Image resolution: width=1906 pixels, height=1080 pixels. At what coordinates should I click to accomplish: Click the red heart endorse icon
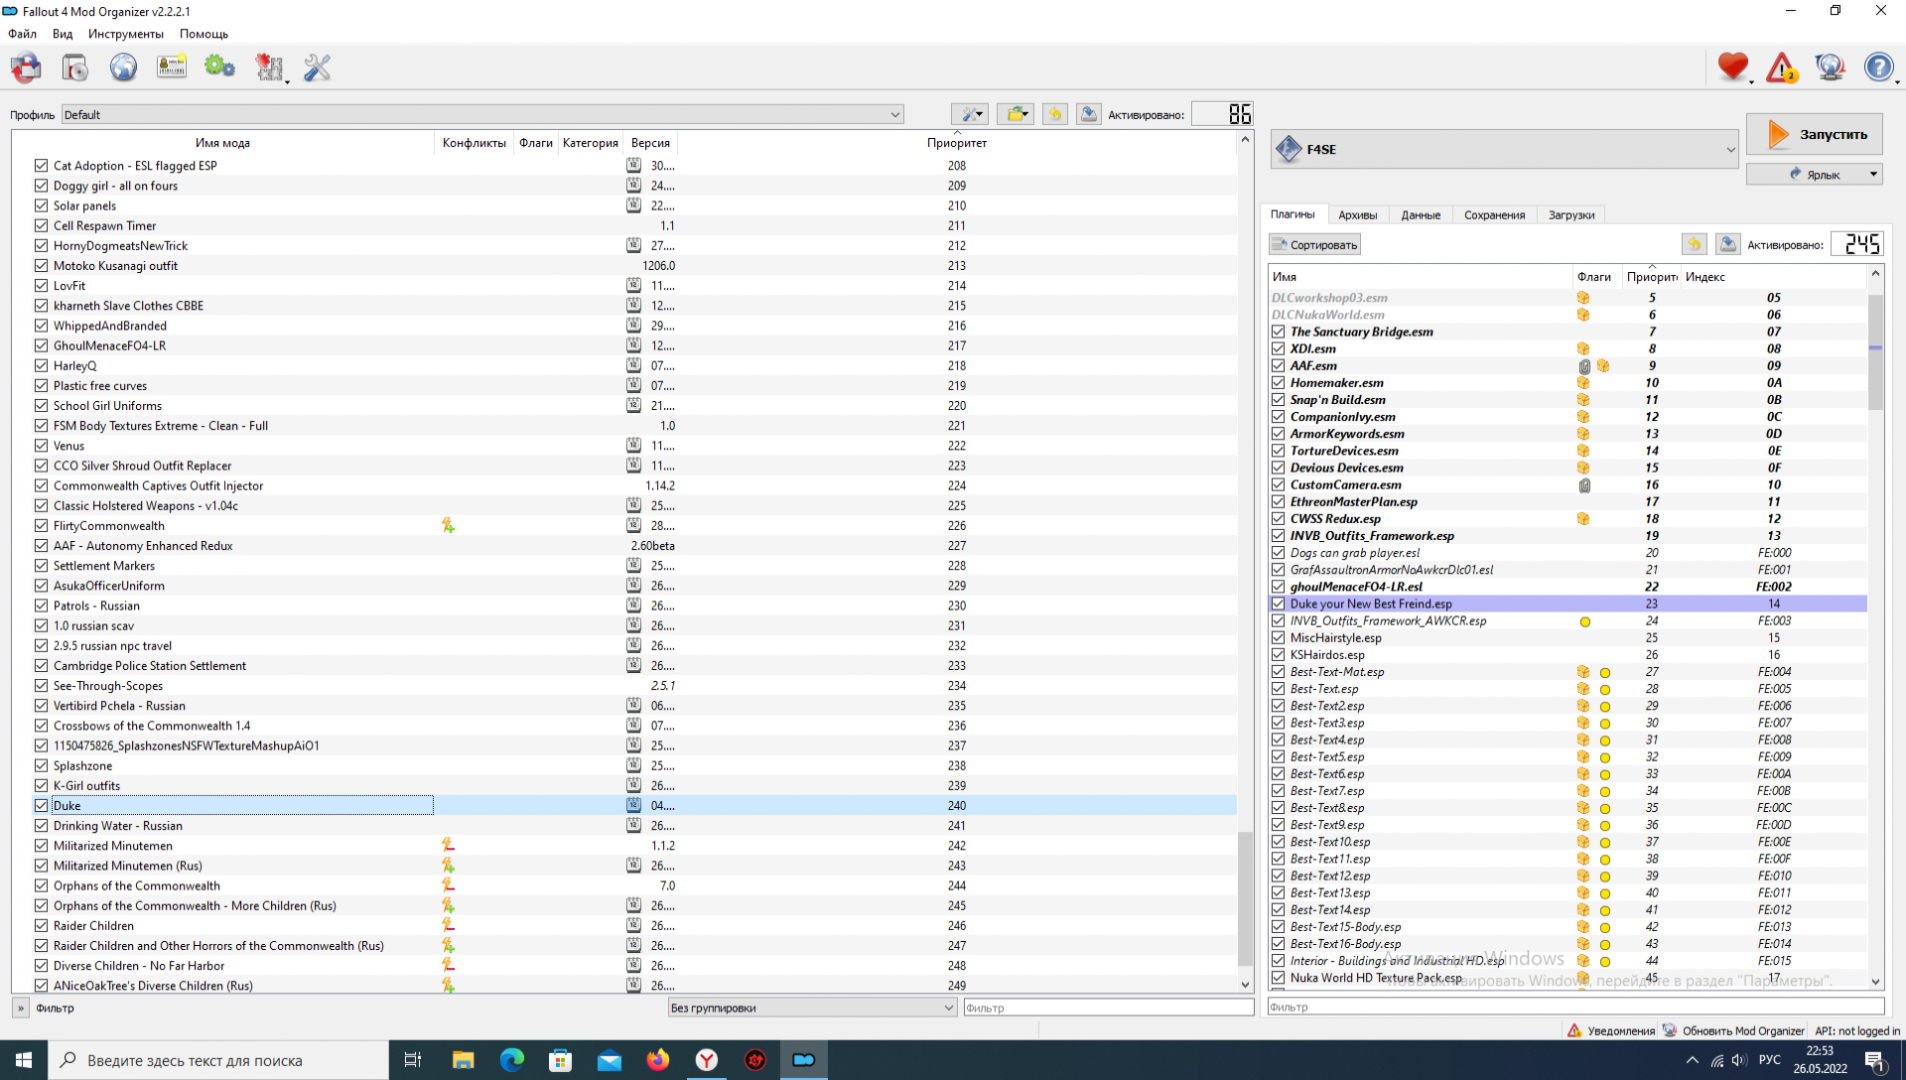[x=1733, y=68]
